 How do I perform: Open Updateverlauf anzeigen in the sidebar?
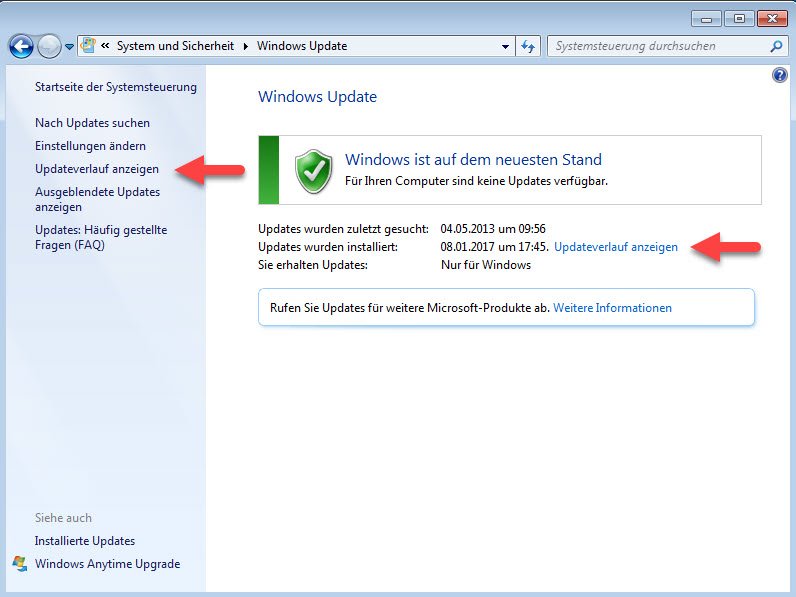pyautogui.click(x=97, y=169)
